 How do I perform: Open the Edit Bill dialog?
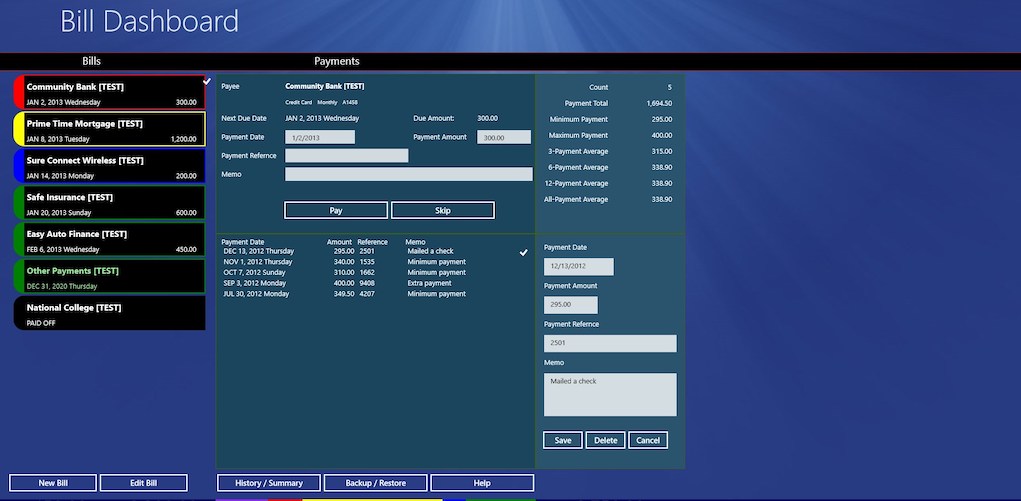143,483
